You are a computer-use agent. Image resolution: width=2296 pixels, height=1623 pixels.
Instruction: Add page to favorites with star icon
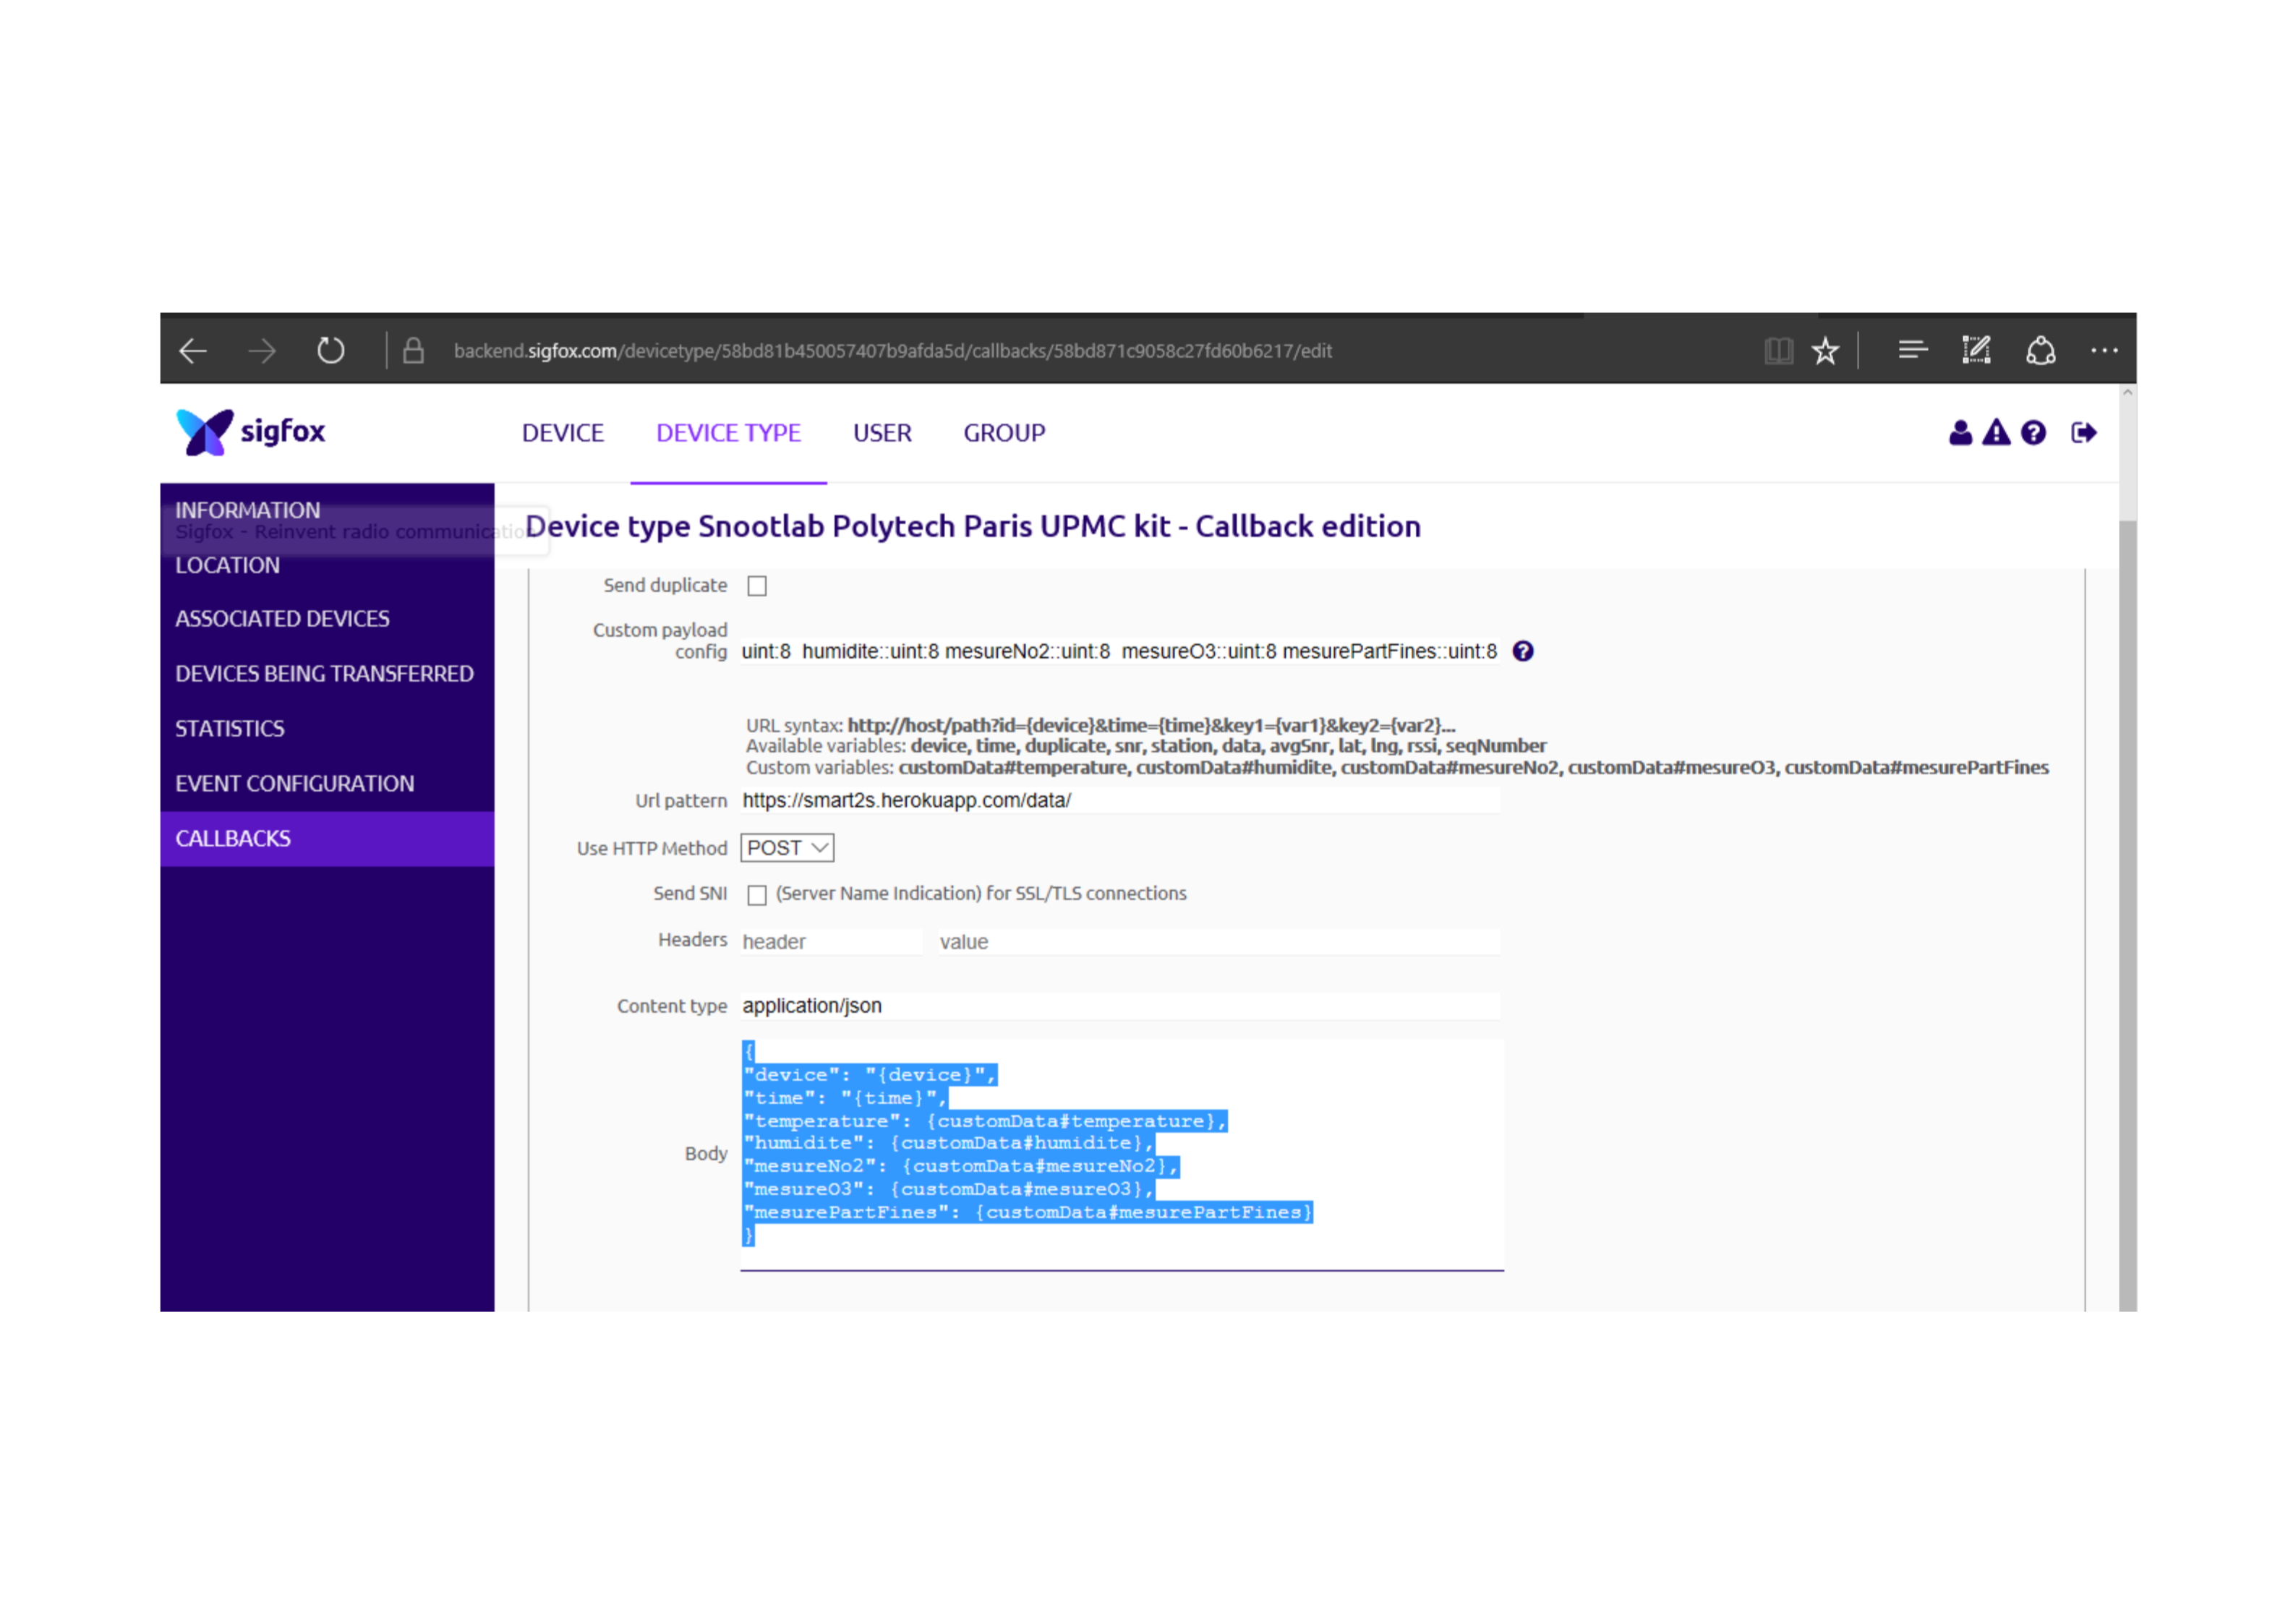coord(1825,351)
